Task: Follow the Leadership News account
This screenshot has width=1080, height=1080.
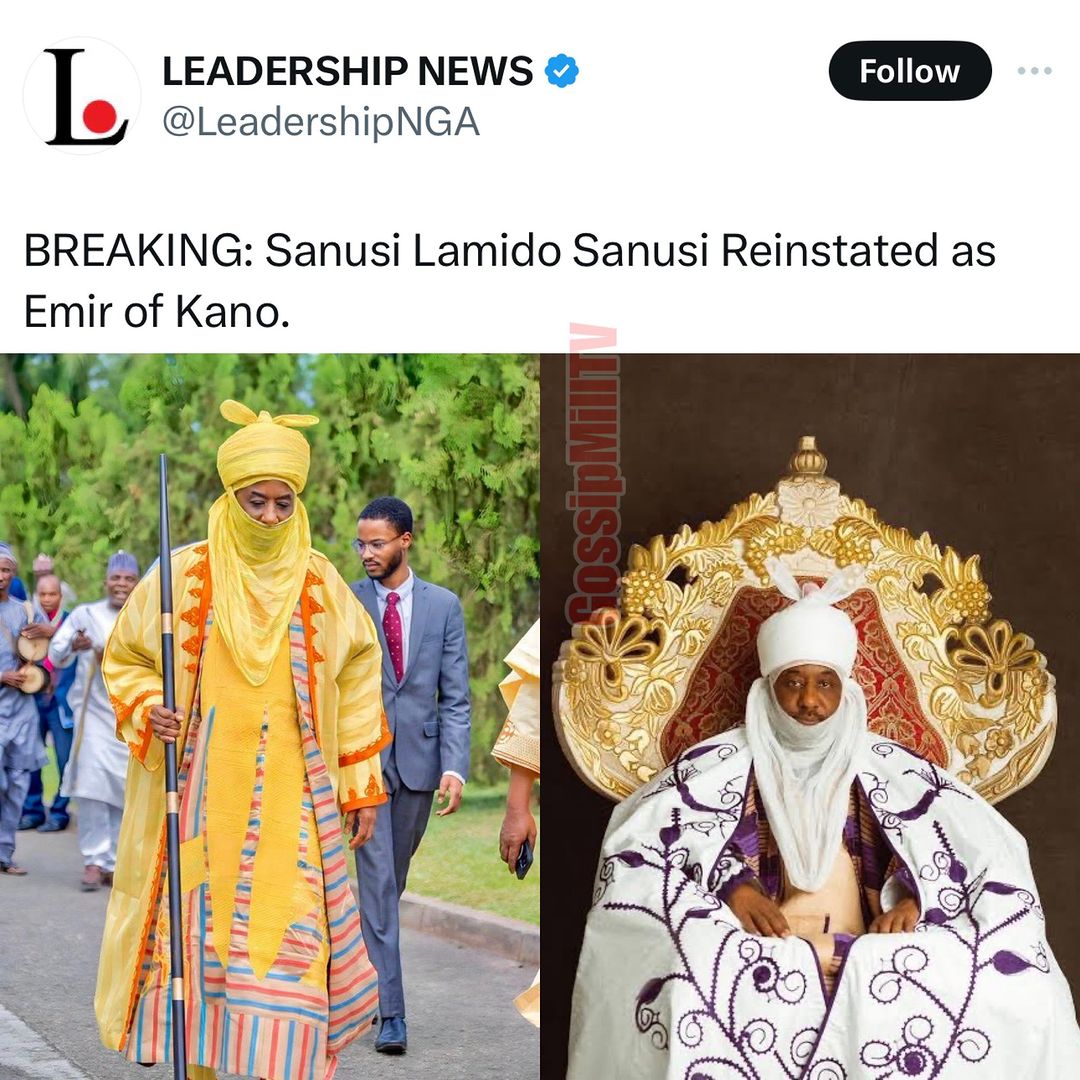Action: (909, 71)
